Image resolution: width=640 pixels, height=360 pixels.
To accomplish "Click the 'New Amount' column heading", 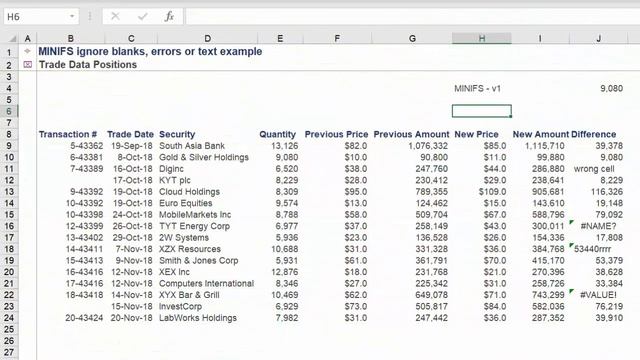I will pos(540,134).
